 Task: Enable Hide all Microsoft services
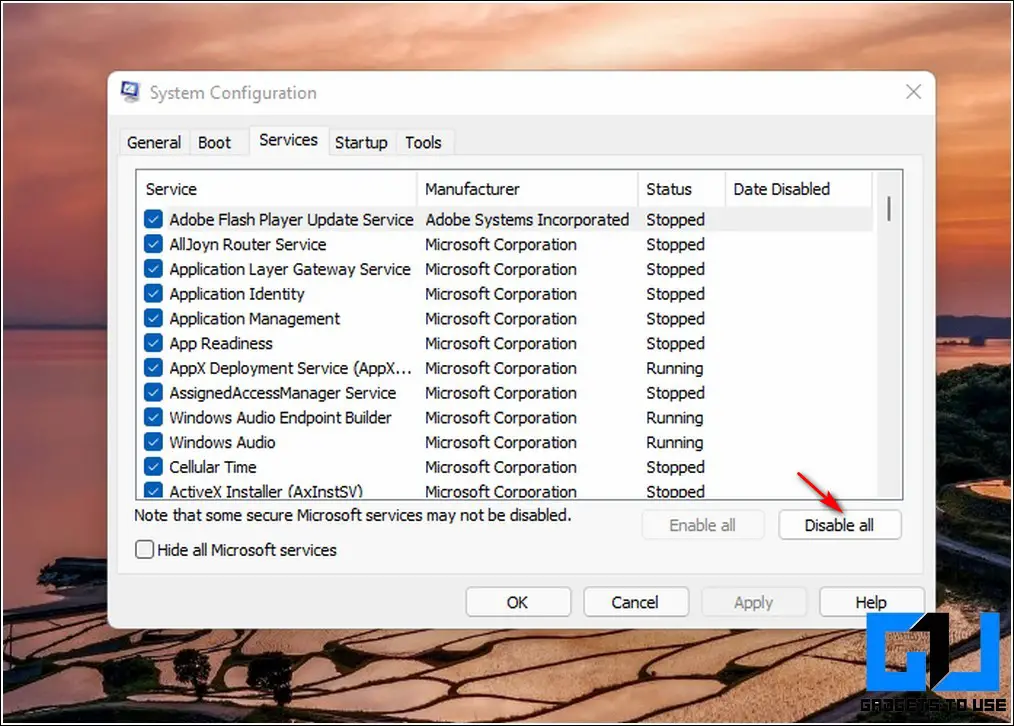coord(145,550)
